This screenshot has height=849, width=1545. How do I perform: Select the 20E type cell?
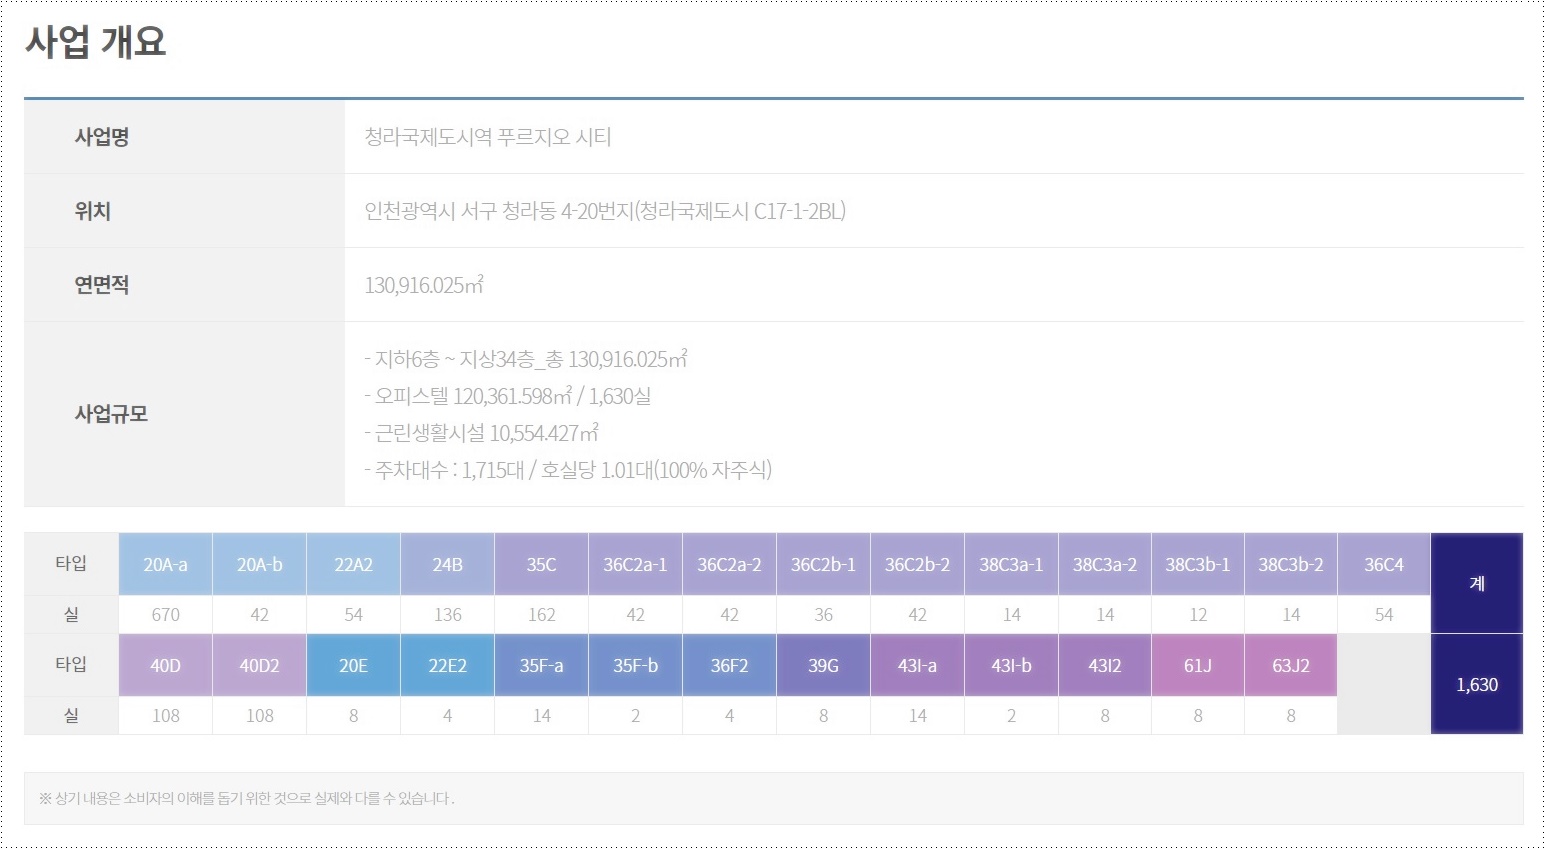coord(354,666)
